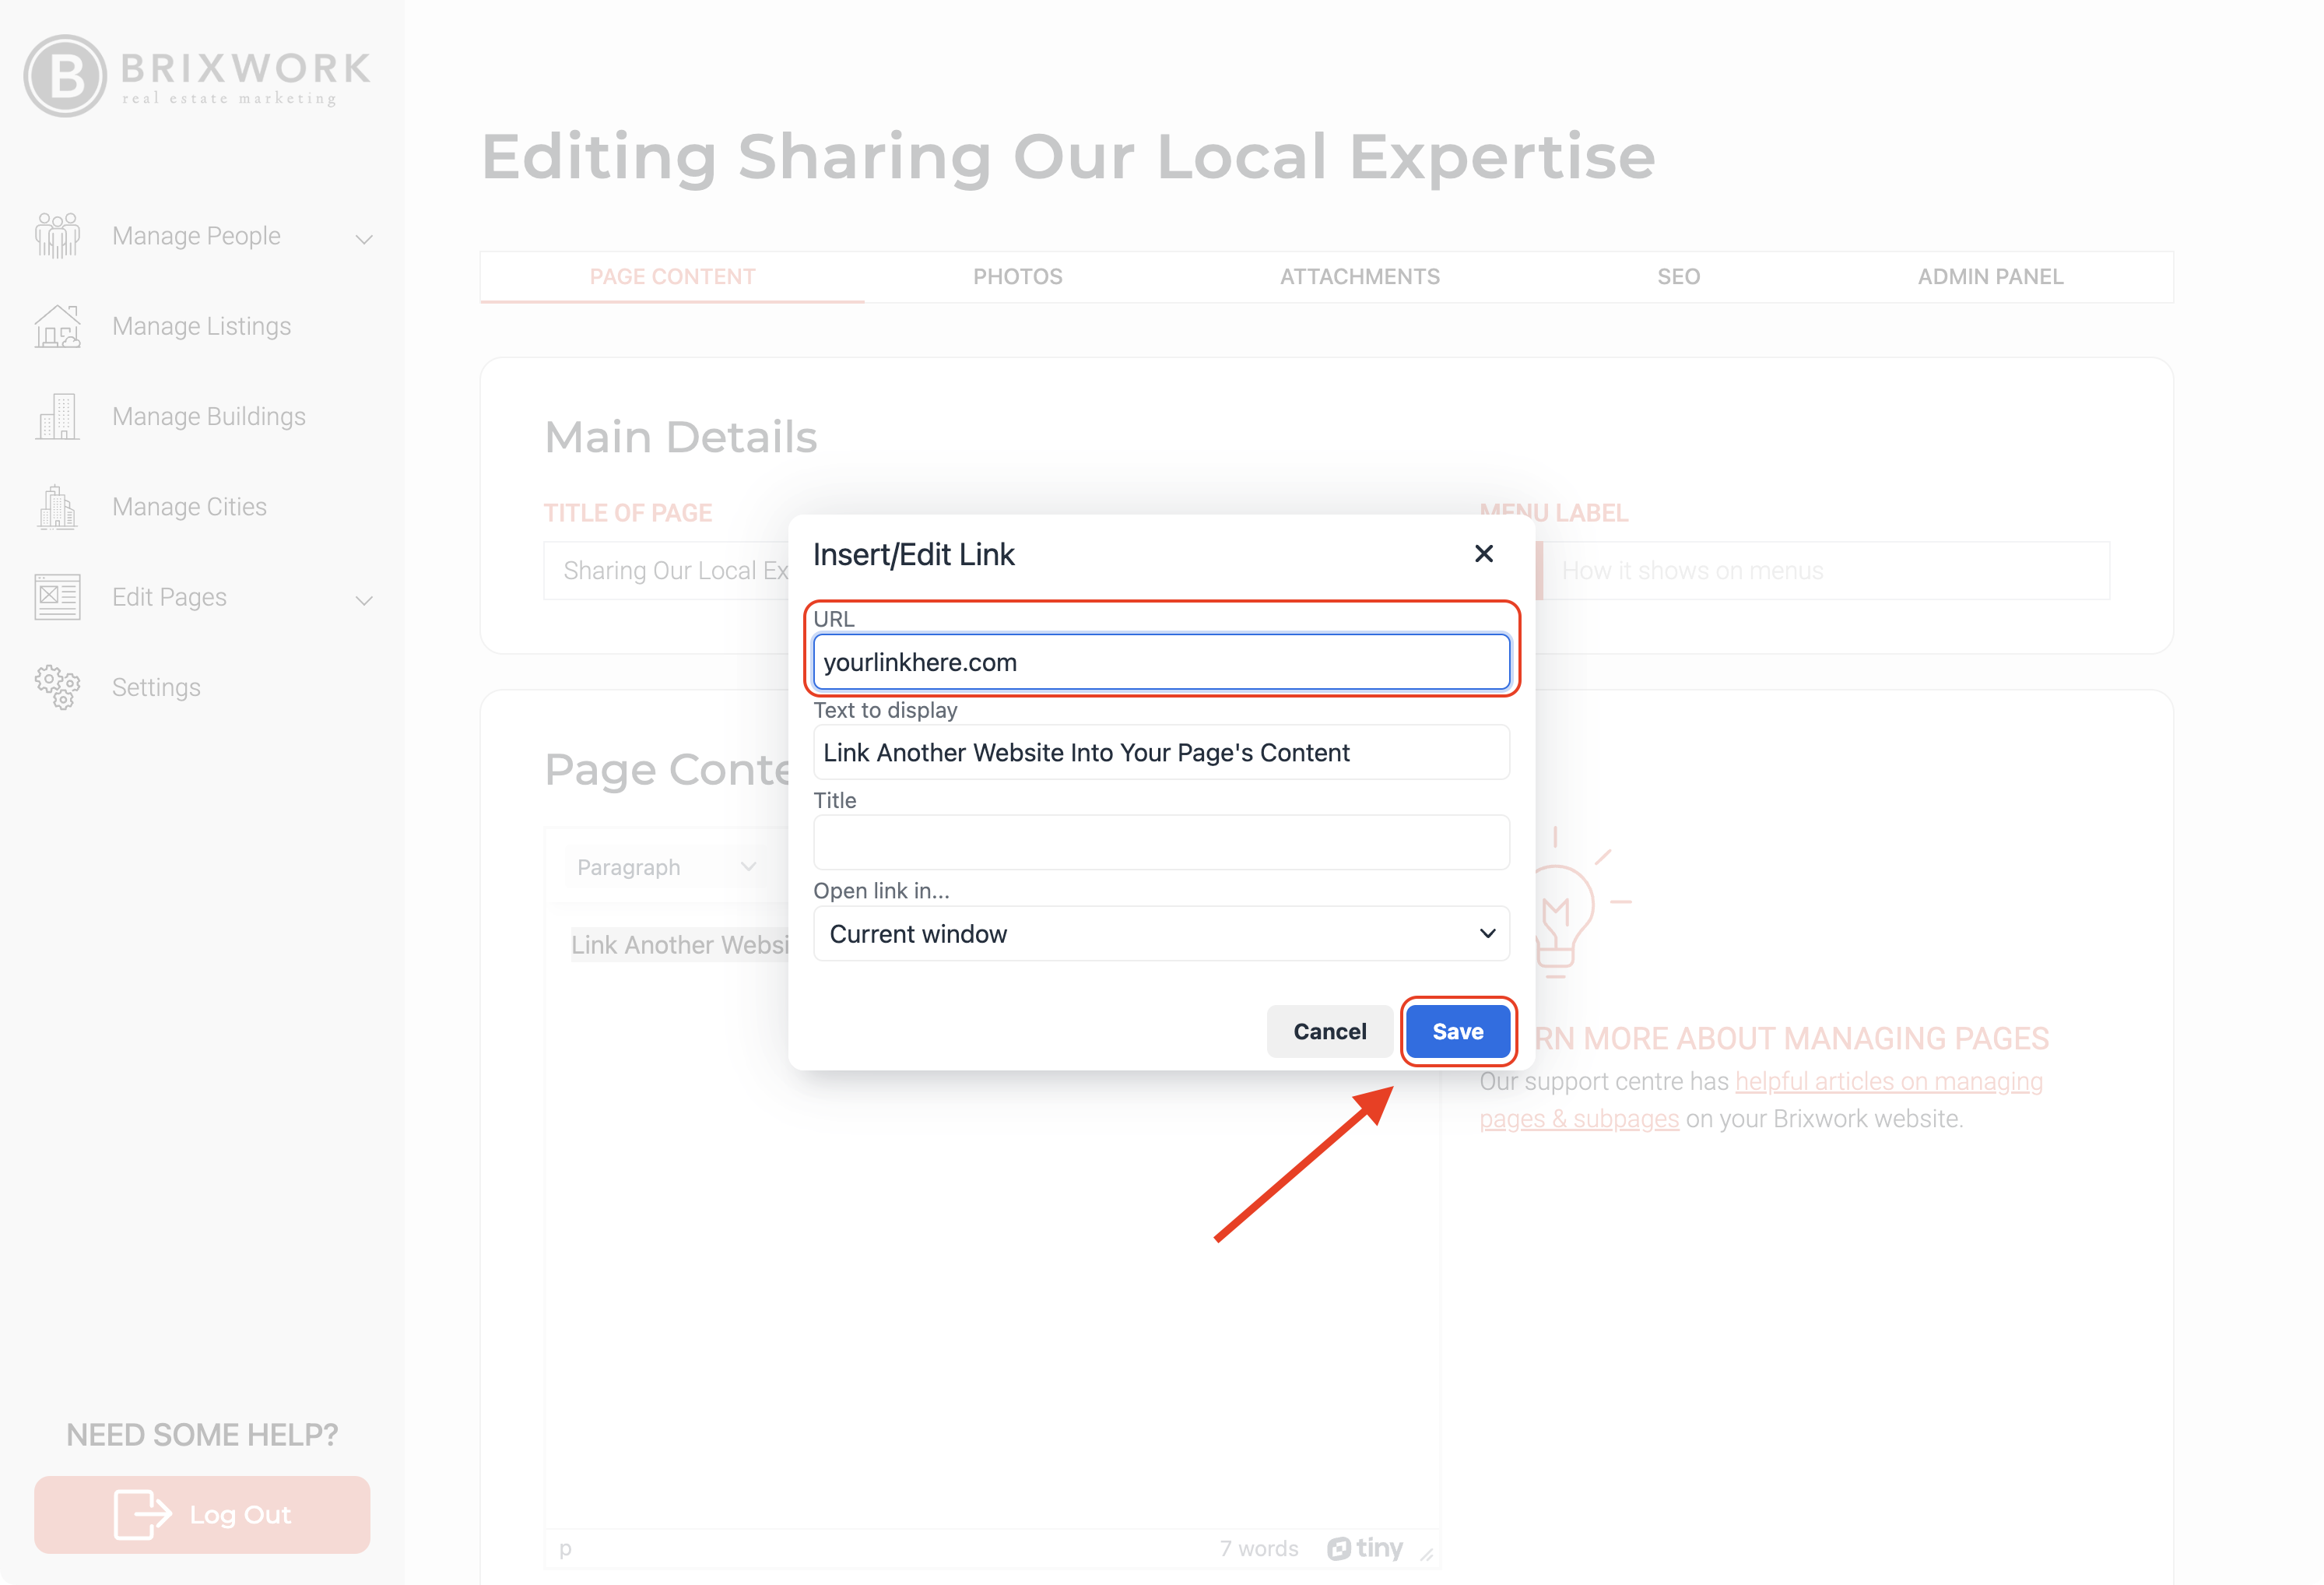The image size is (2324, 1585).
Task: Close the Insert/Edit Link dialog
Action: 1484,554
